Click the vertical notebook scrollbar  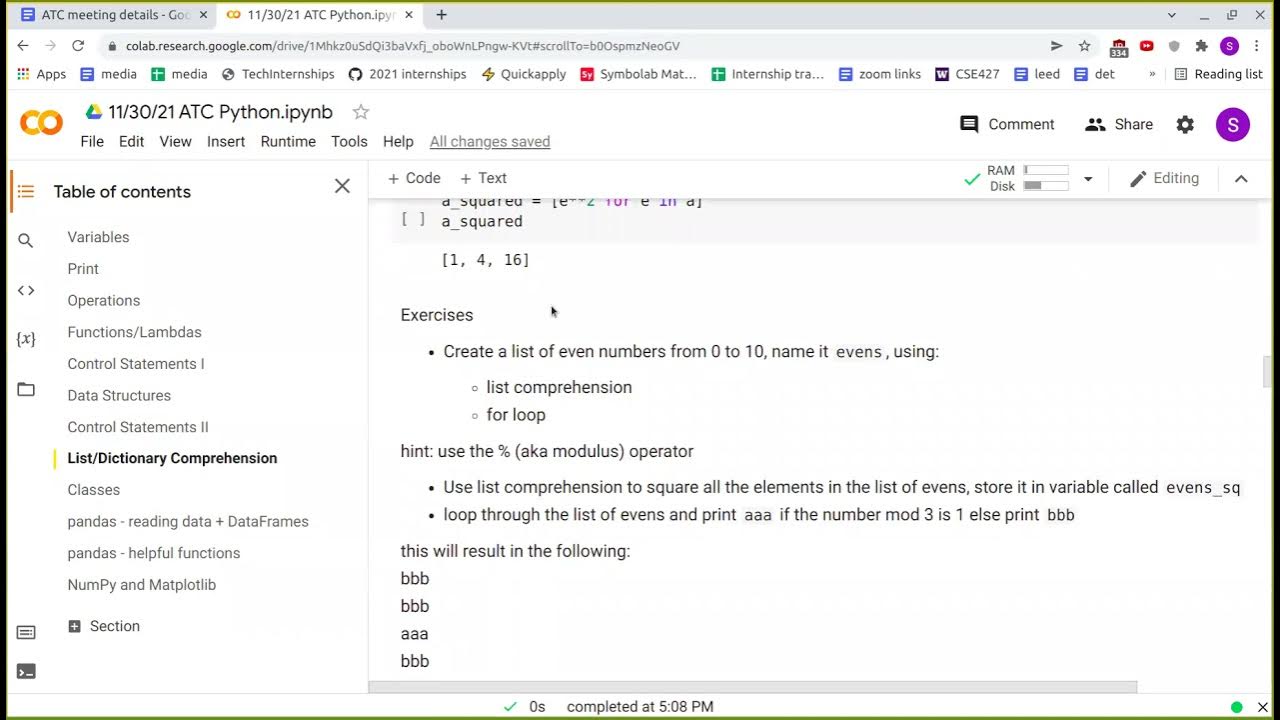pos(1268,371)
